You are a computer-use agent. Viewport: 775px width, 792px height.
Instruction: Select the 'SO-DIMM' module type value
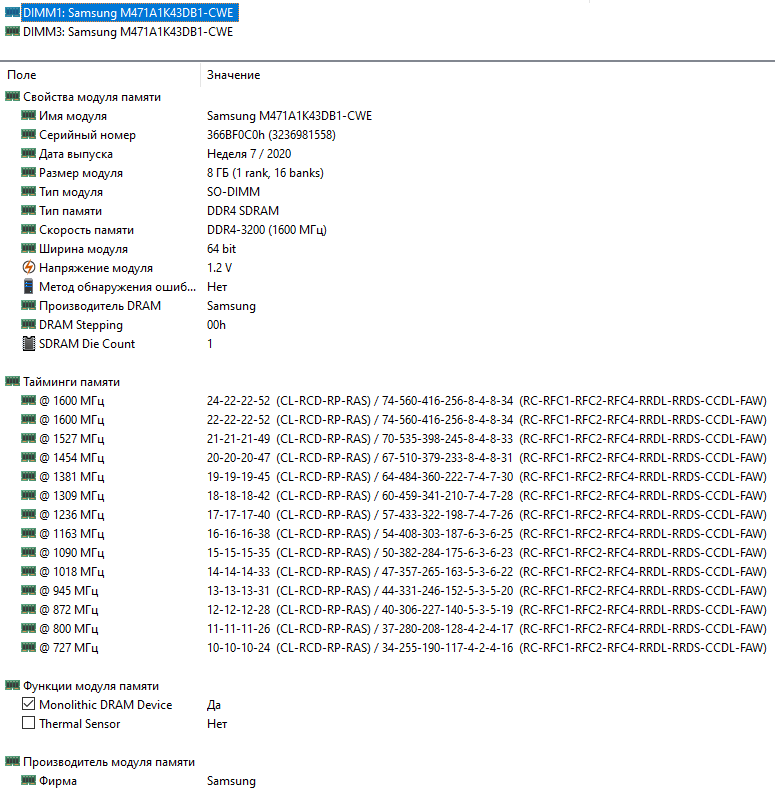click(x=233, y=192)
